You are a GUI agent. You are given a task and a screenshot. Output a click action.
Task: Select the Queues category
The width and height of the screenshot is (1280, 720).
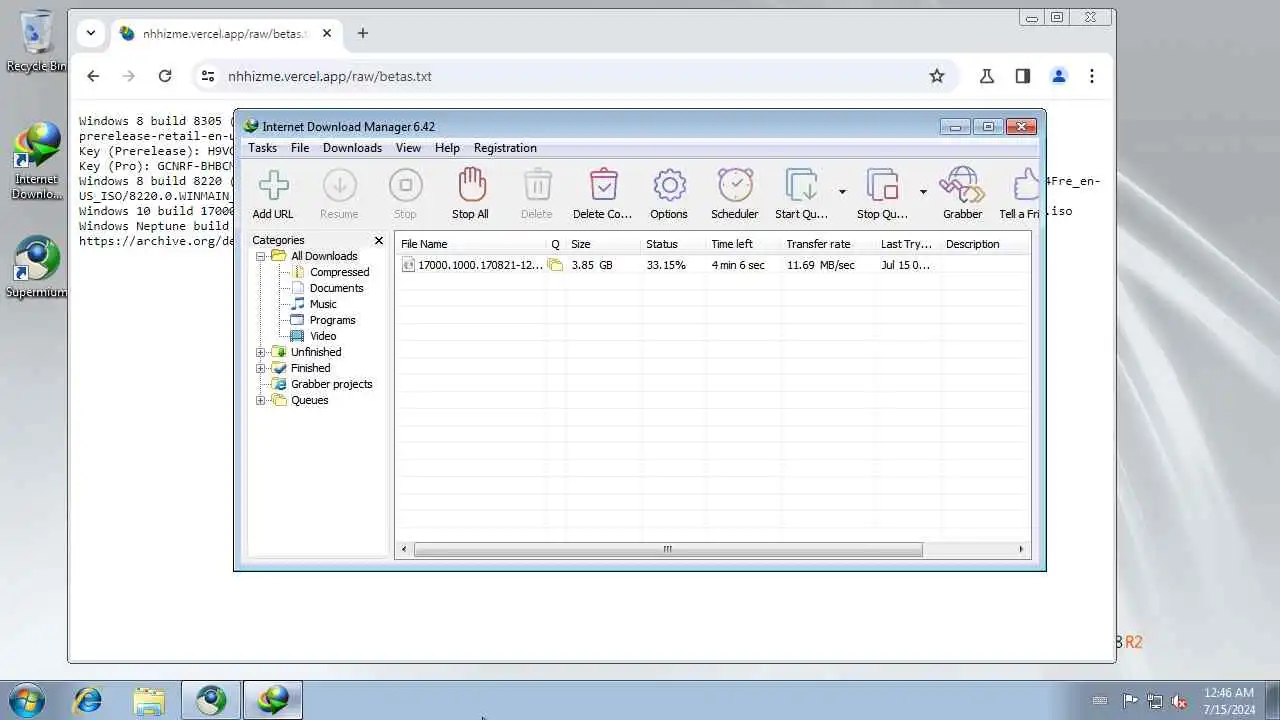[309, 400]
